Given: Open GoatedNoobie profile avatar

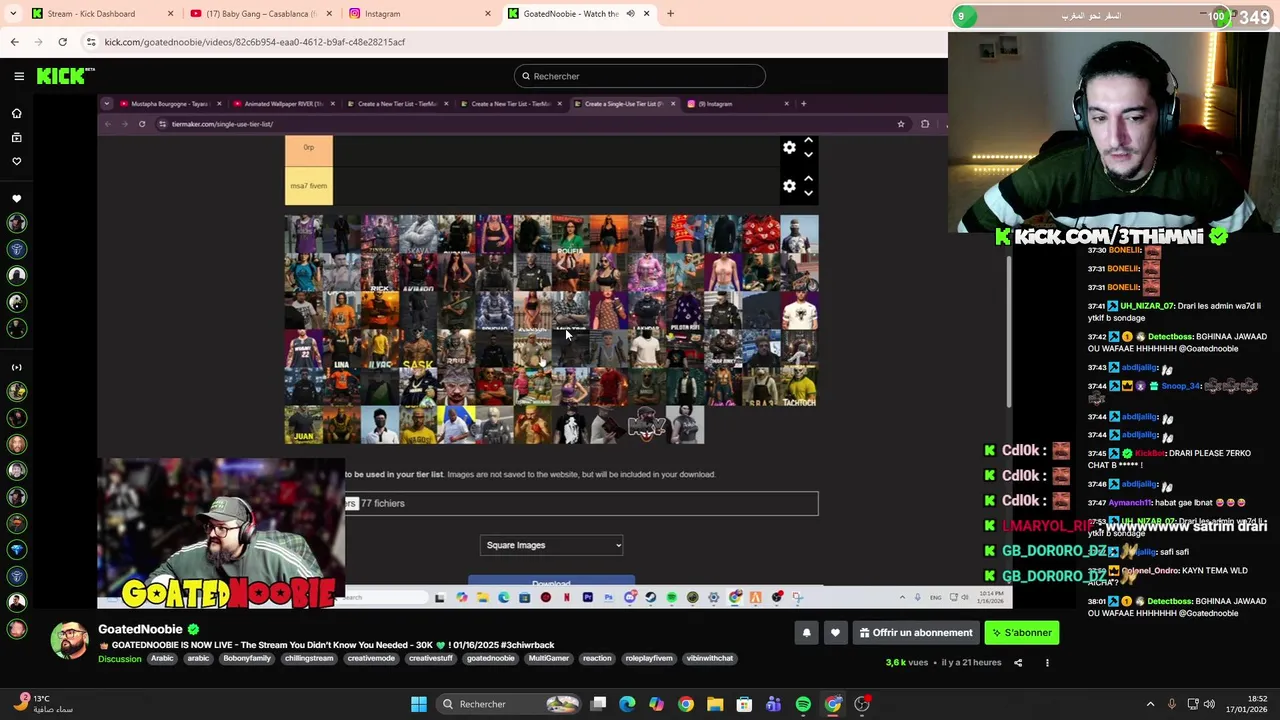Looking at the screenshot, I should click(69, 641).
